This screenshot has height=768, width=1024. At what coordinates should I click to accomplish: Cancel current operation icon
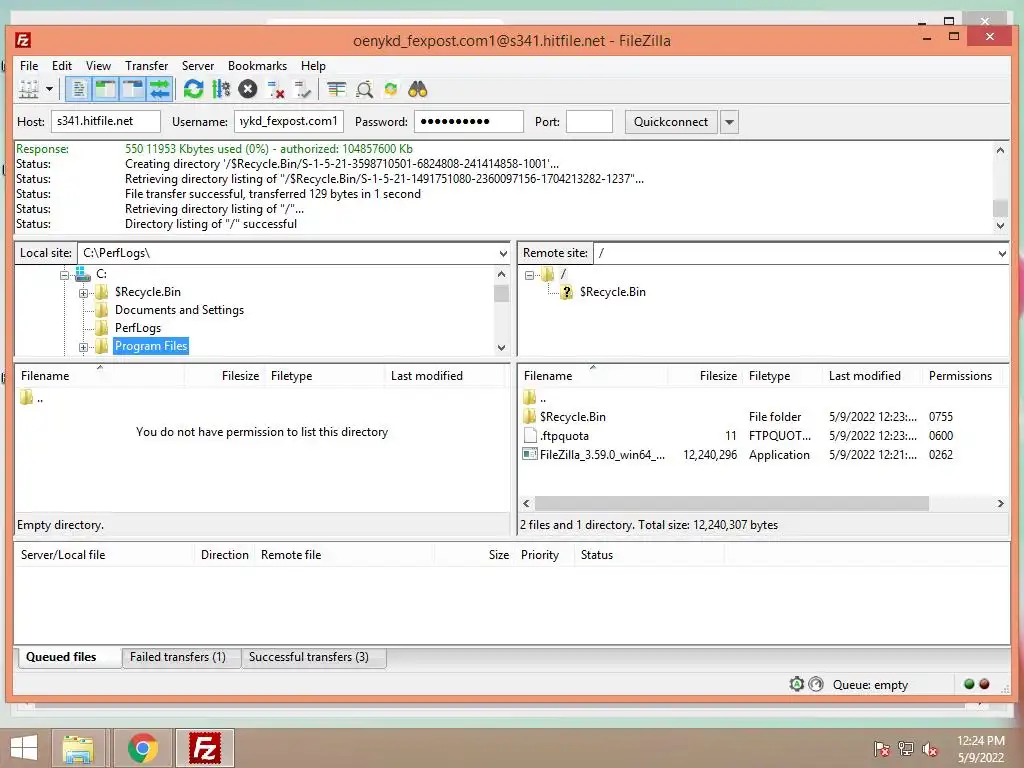[x=248, y=89]
